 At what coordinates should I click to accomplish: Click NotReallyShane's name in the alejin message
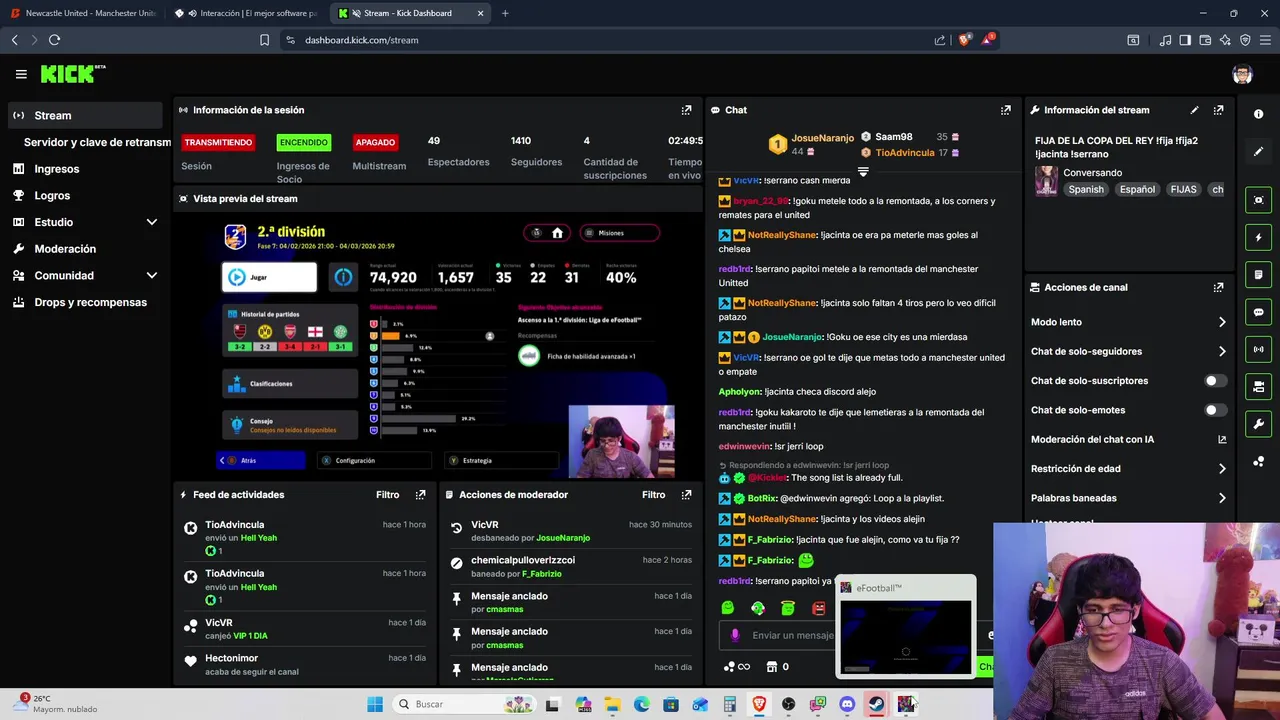click(782, 519)
